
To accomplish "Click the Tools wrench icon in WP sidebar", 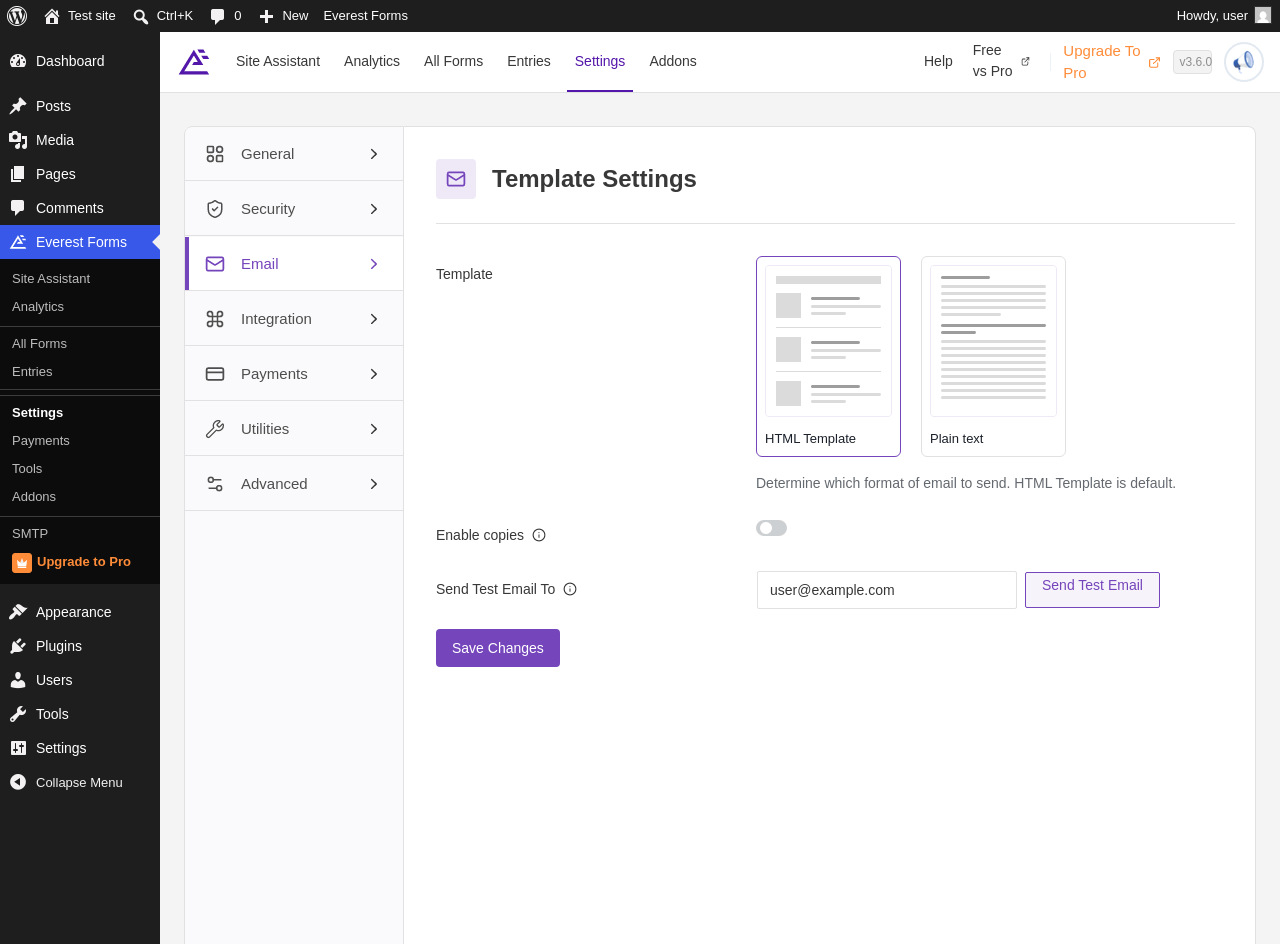I will click(x=18, y=714).
